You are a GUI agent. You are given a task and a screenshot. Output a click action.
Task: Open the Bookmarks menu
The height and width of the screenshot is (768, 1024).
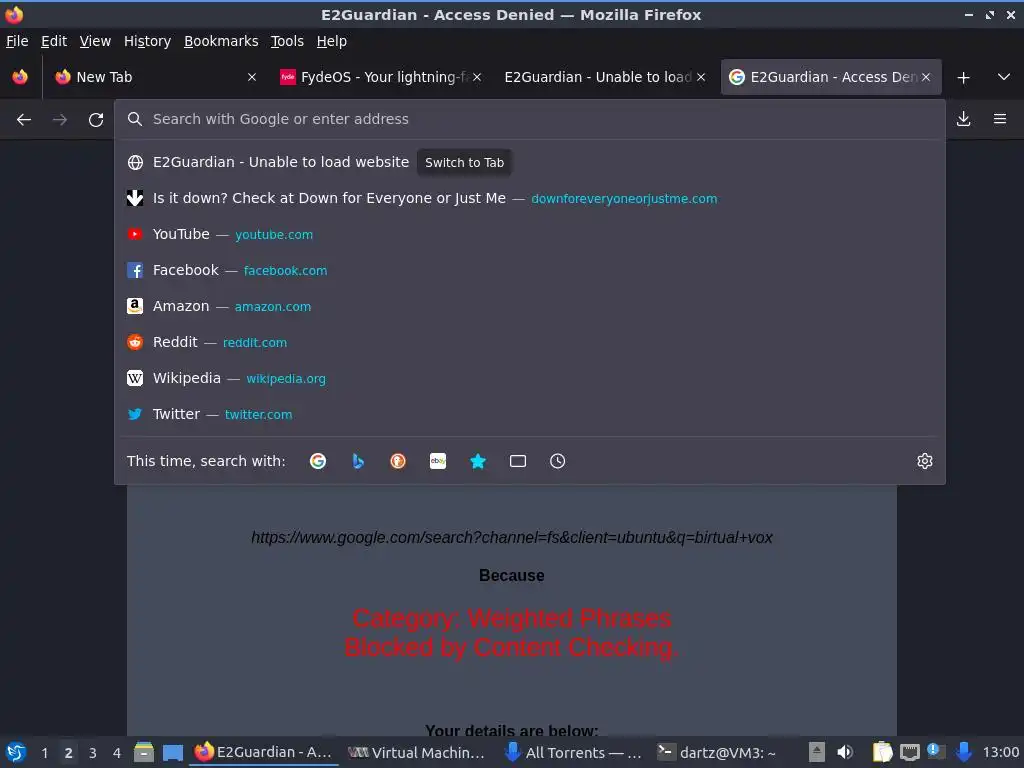(x=221, y=41)
